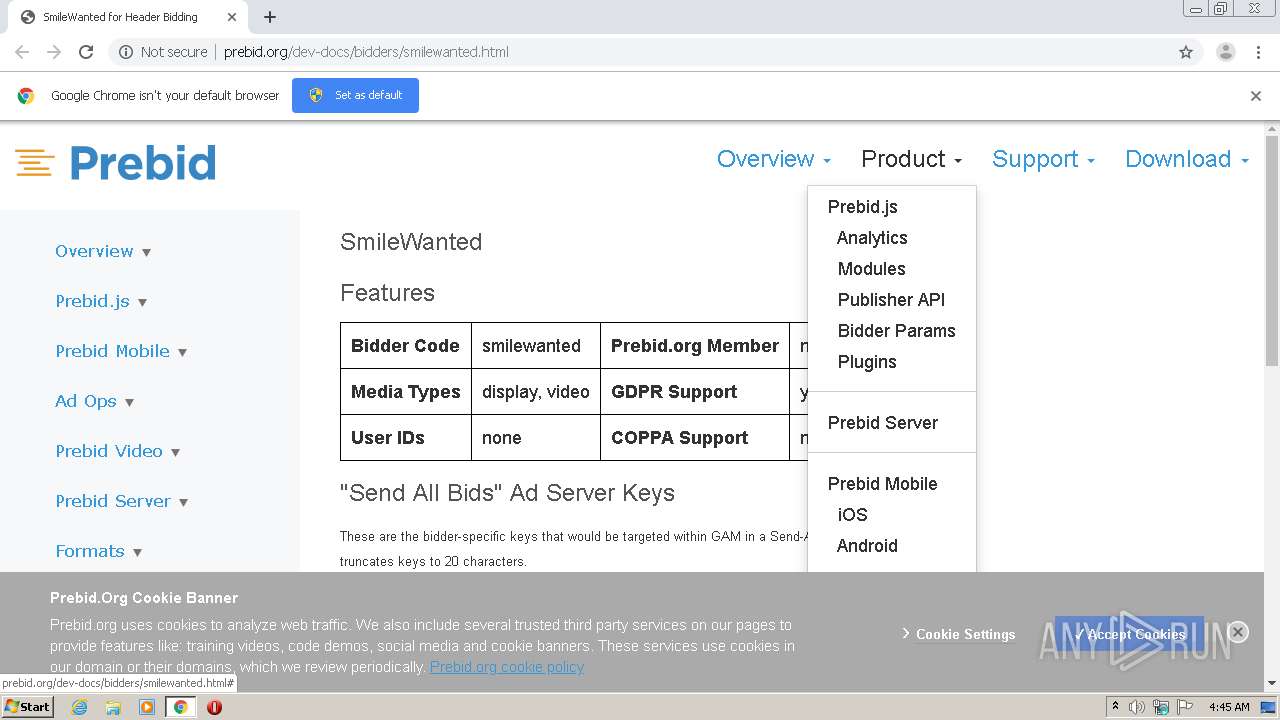Open Bidder Params in the Product menu
The image size is (1280, 720).
[x=897, y=331]
